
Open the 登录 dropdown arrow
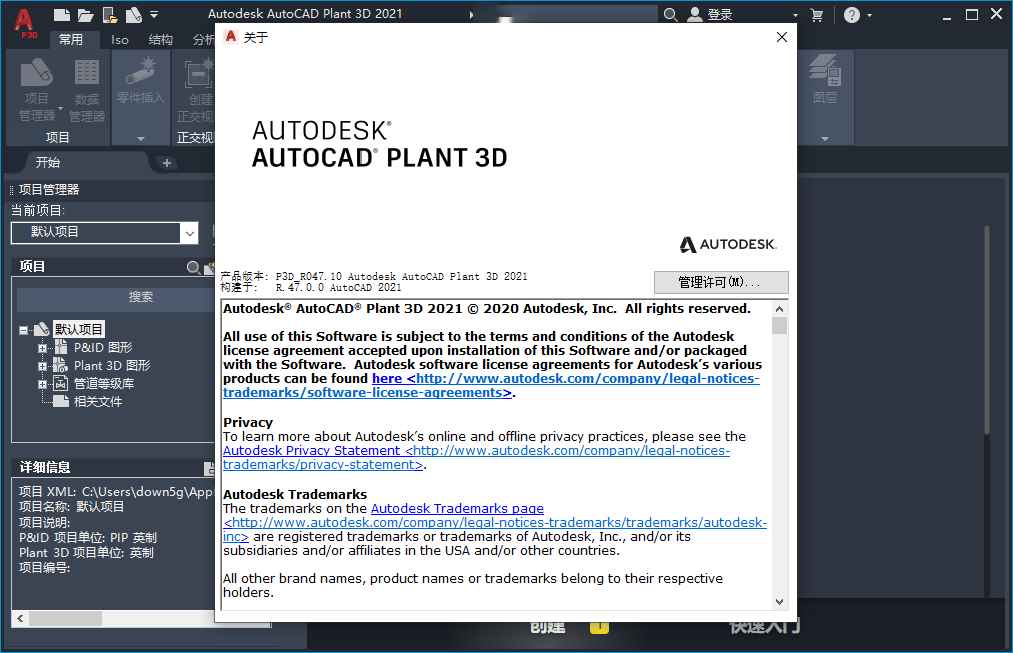click(795, 15)
